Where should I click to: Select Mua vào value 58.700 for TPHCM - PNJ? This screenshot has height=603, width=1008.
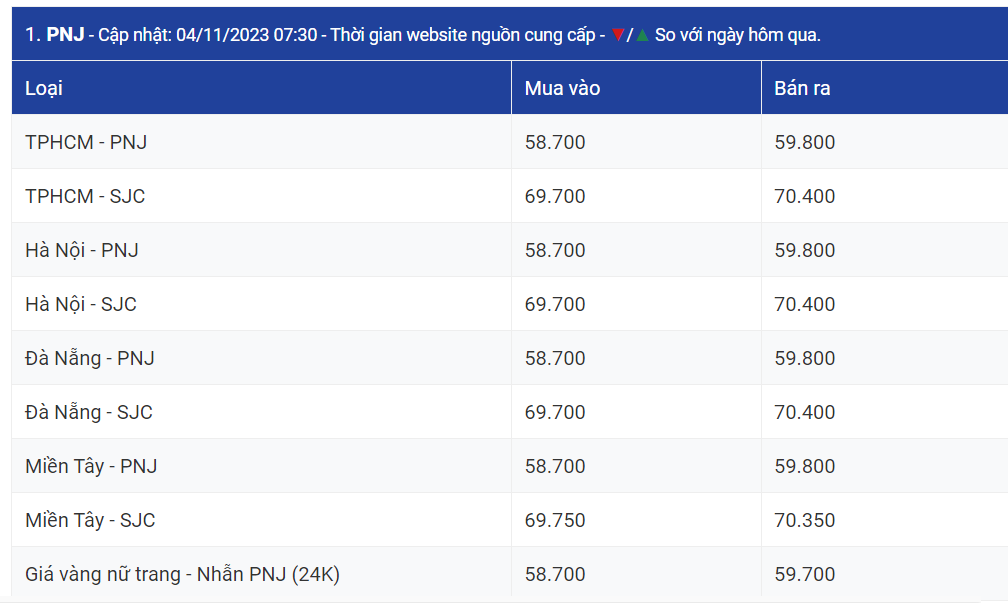click(555, 142)
